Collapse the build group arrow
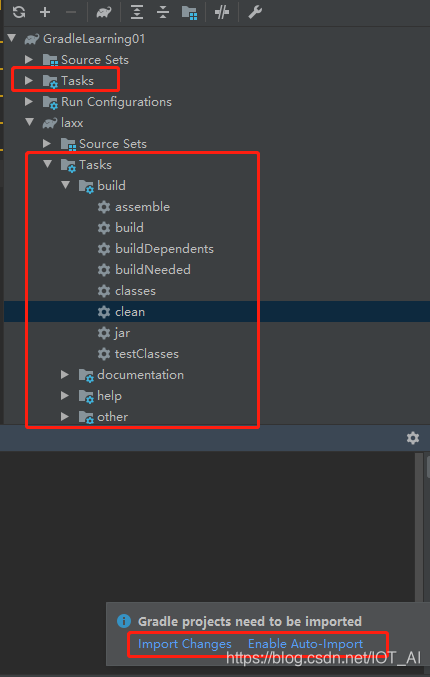 click(x=66, y=185)
